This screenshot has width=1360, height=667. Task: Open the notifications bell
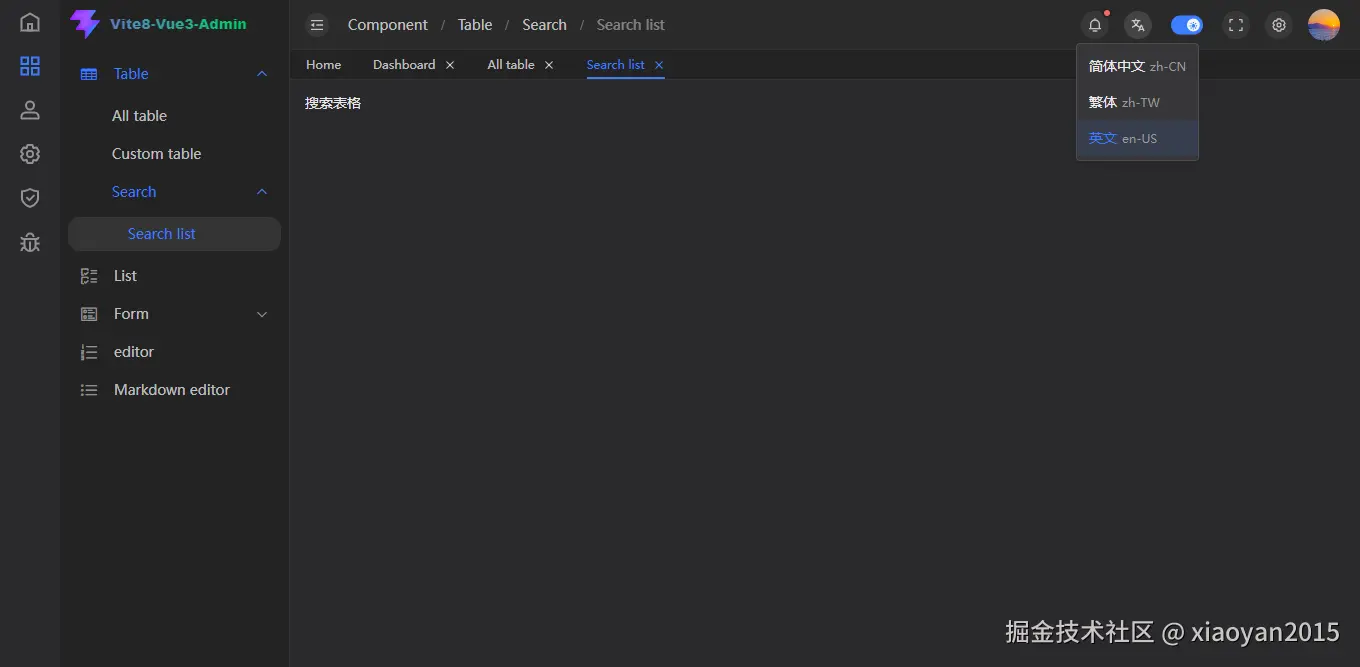pyautogui.click(x=1095, y=25)
